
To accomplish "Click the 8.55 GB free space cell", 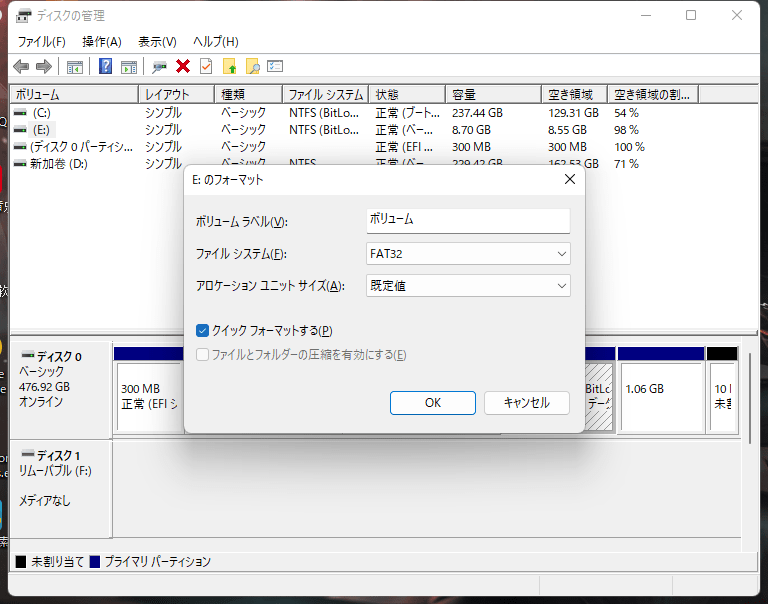I will coord(567,130).
